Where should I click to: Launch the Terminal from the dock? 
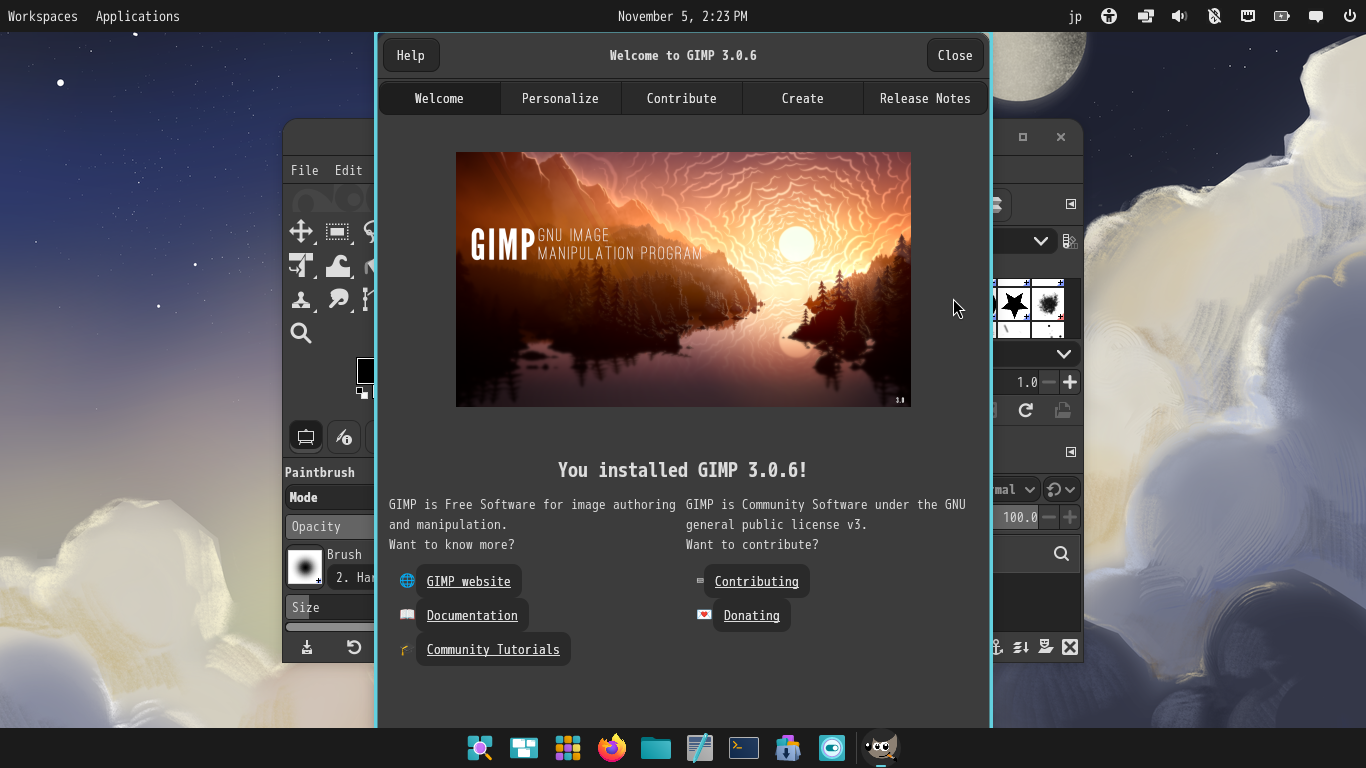pyautogui.click(x=744, y=748)
